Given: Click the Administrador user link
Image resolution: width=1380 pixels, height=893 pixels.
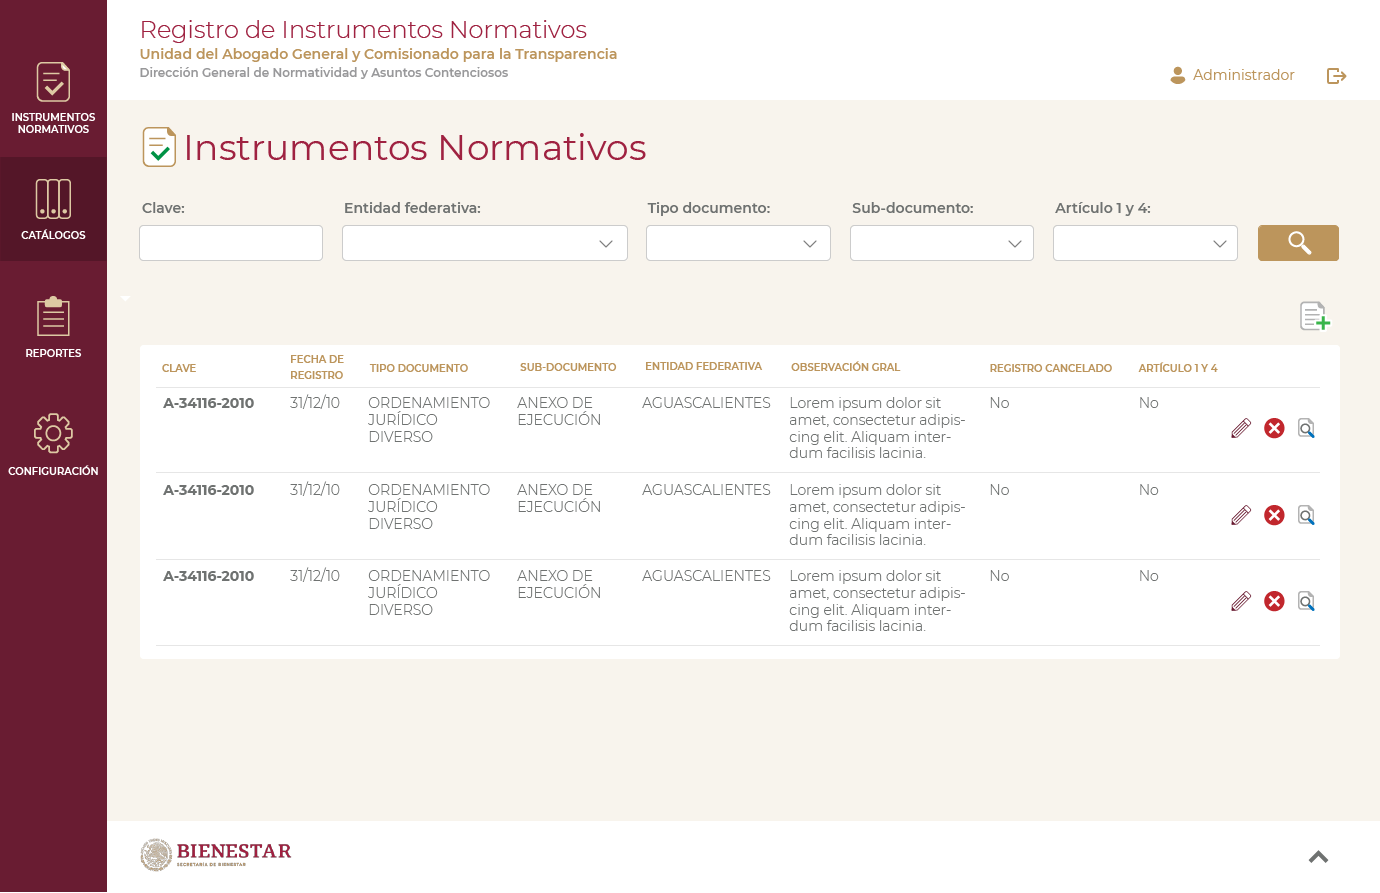Looking at the screenshot, I should 1232,75.
